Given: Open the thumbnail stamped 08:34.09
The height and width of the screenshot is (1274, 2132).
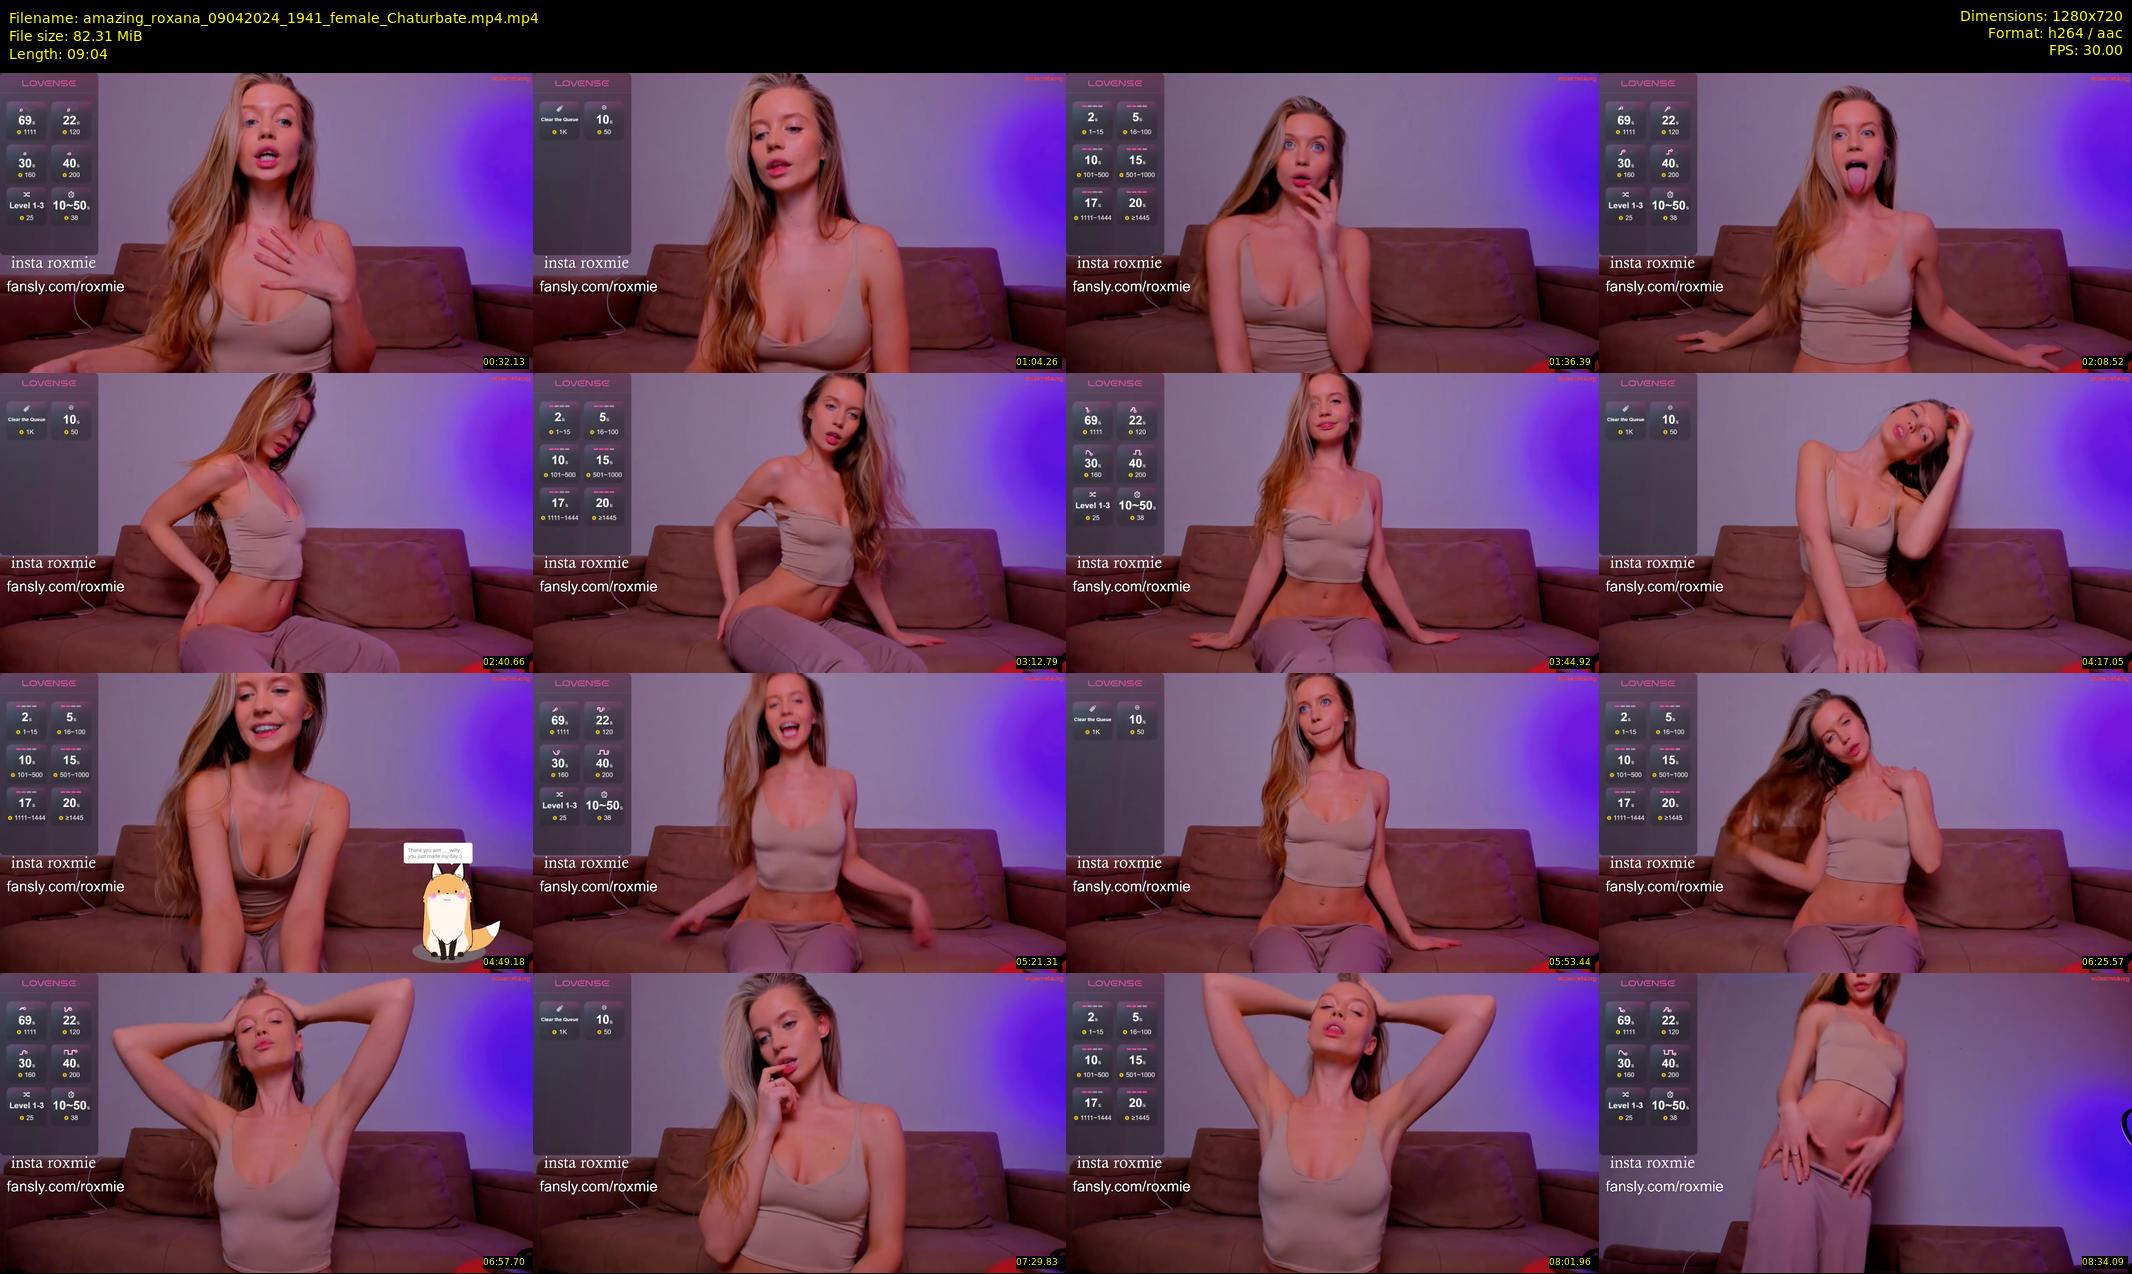Looking at the screenshot, I should (1865, 1122).
